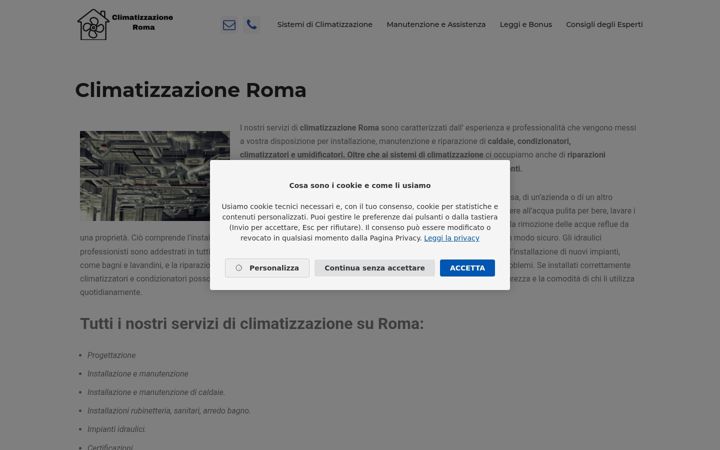Click list item 'Installazioni rubinetteria, sanitari, arredo bagno.'
This screenshot has width=720, height=450.
pyautogui.click(x=169, y=411)
